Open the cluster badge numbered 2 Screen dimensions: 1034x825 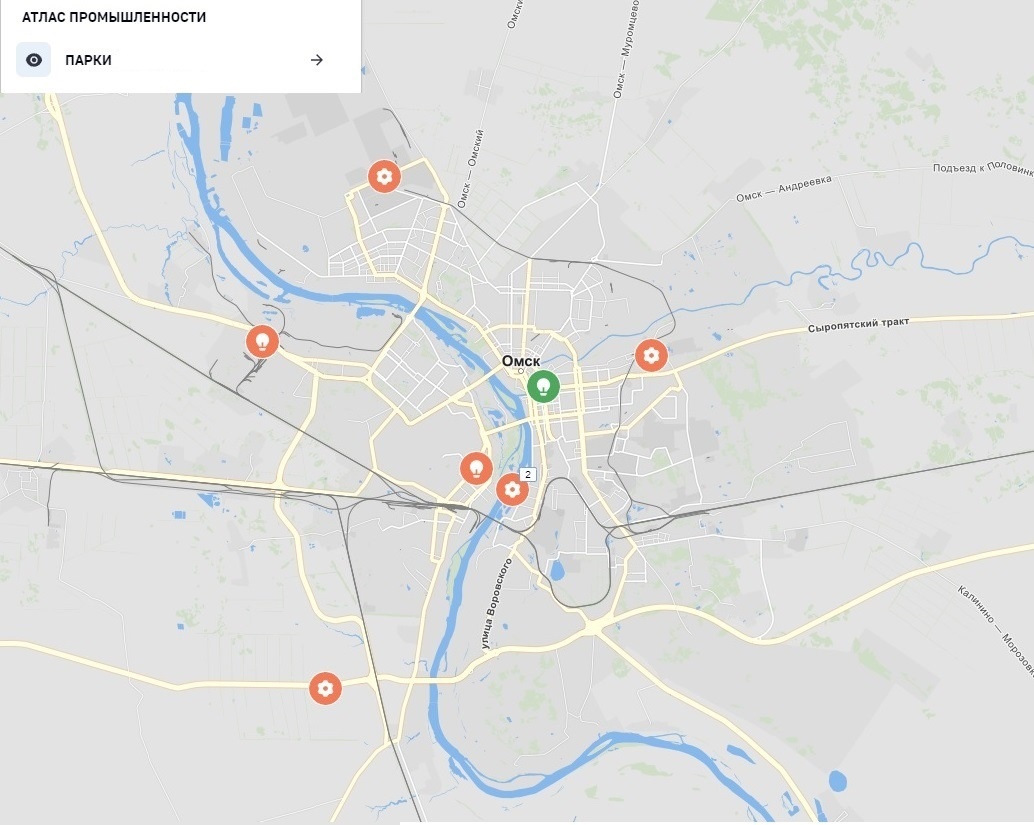528,474
